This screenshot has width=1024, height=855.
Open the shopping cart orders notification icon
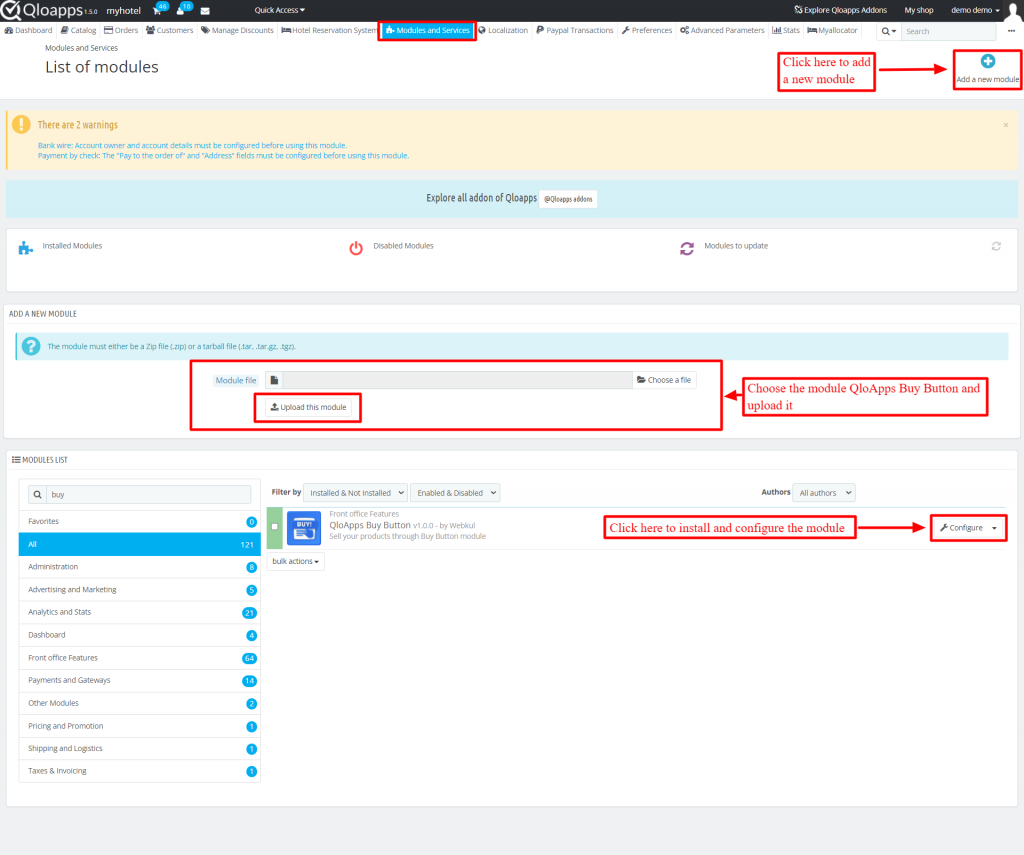(x=157, y=10)
